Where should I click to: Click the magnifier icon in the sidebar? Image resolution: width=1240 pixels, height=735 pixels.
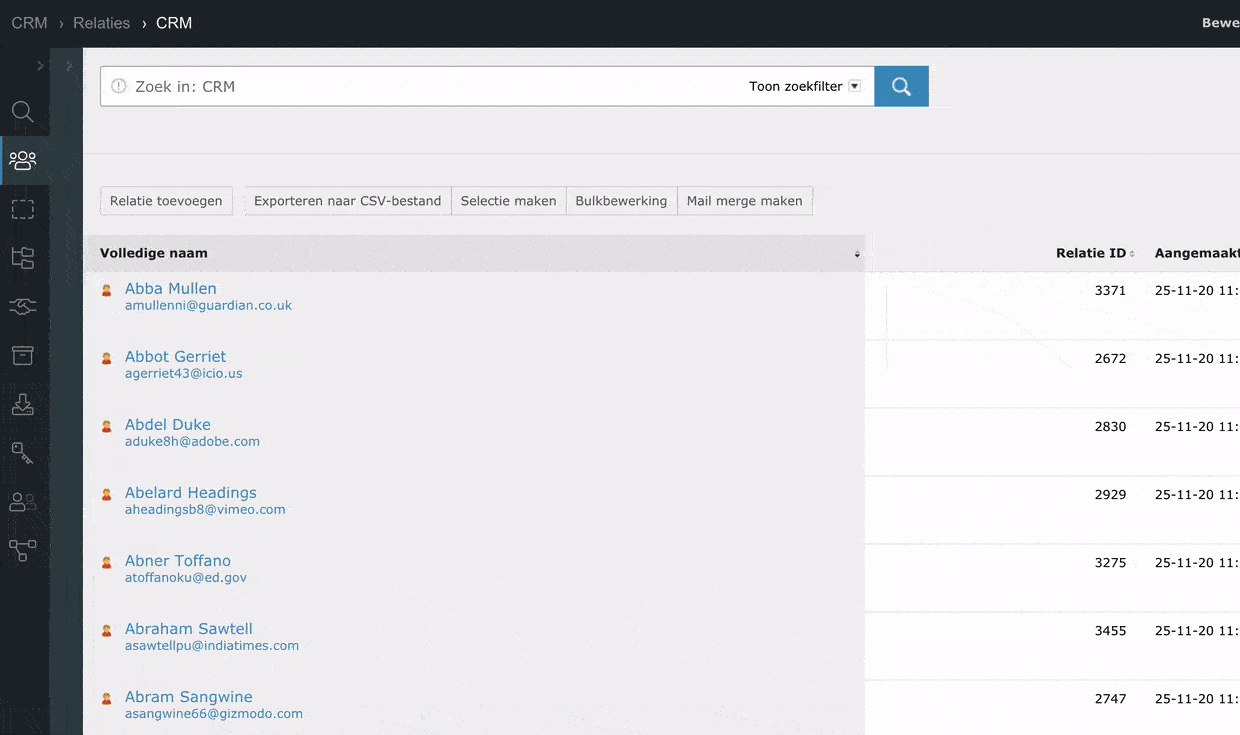pyautogui.click(x=22, y=112)
